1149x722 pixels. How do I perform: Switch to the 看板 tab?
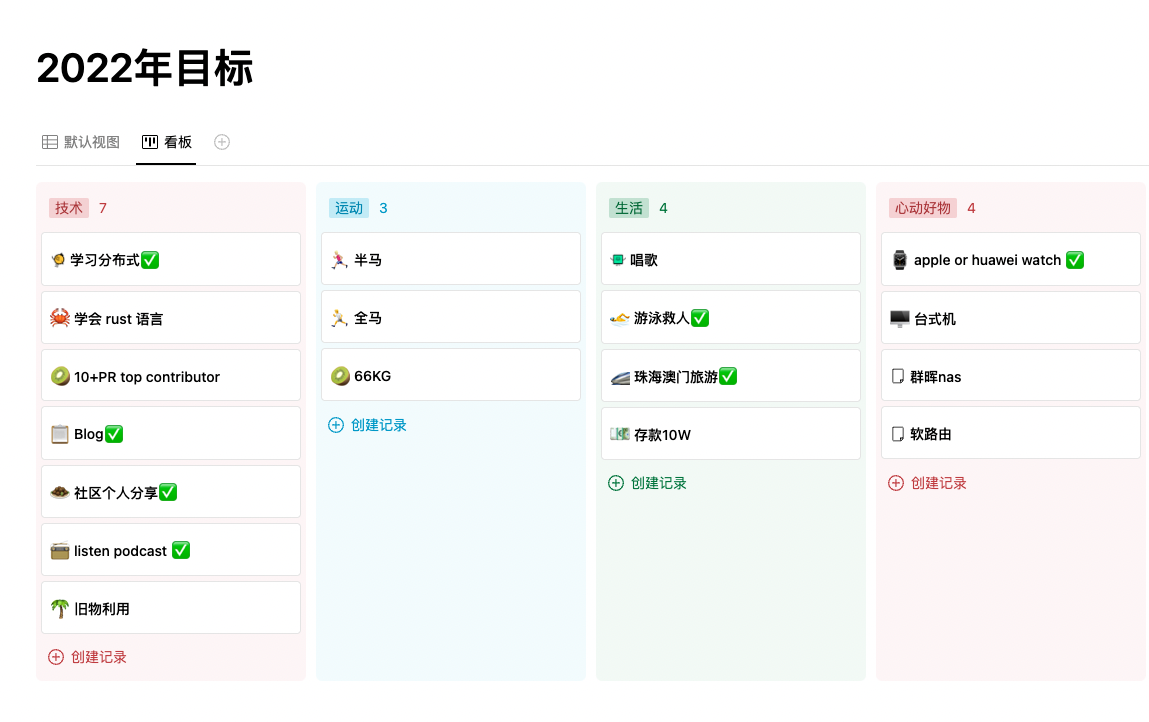tap(176, 141)
